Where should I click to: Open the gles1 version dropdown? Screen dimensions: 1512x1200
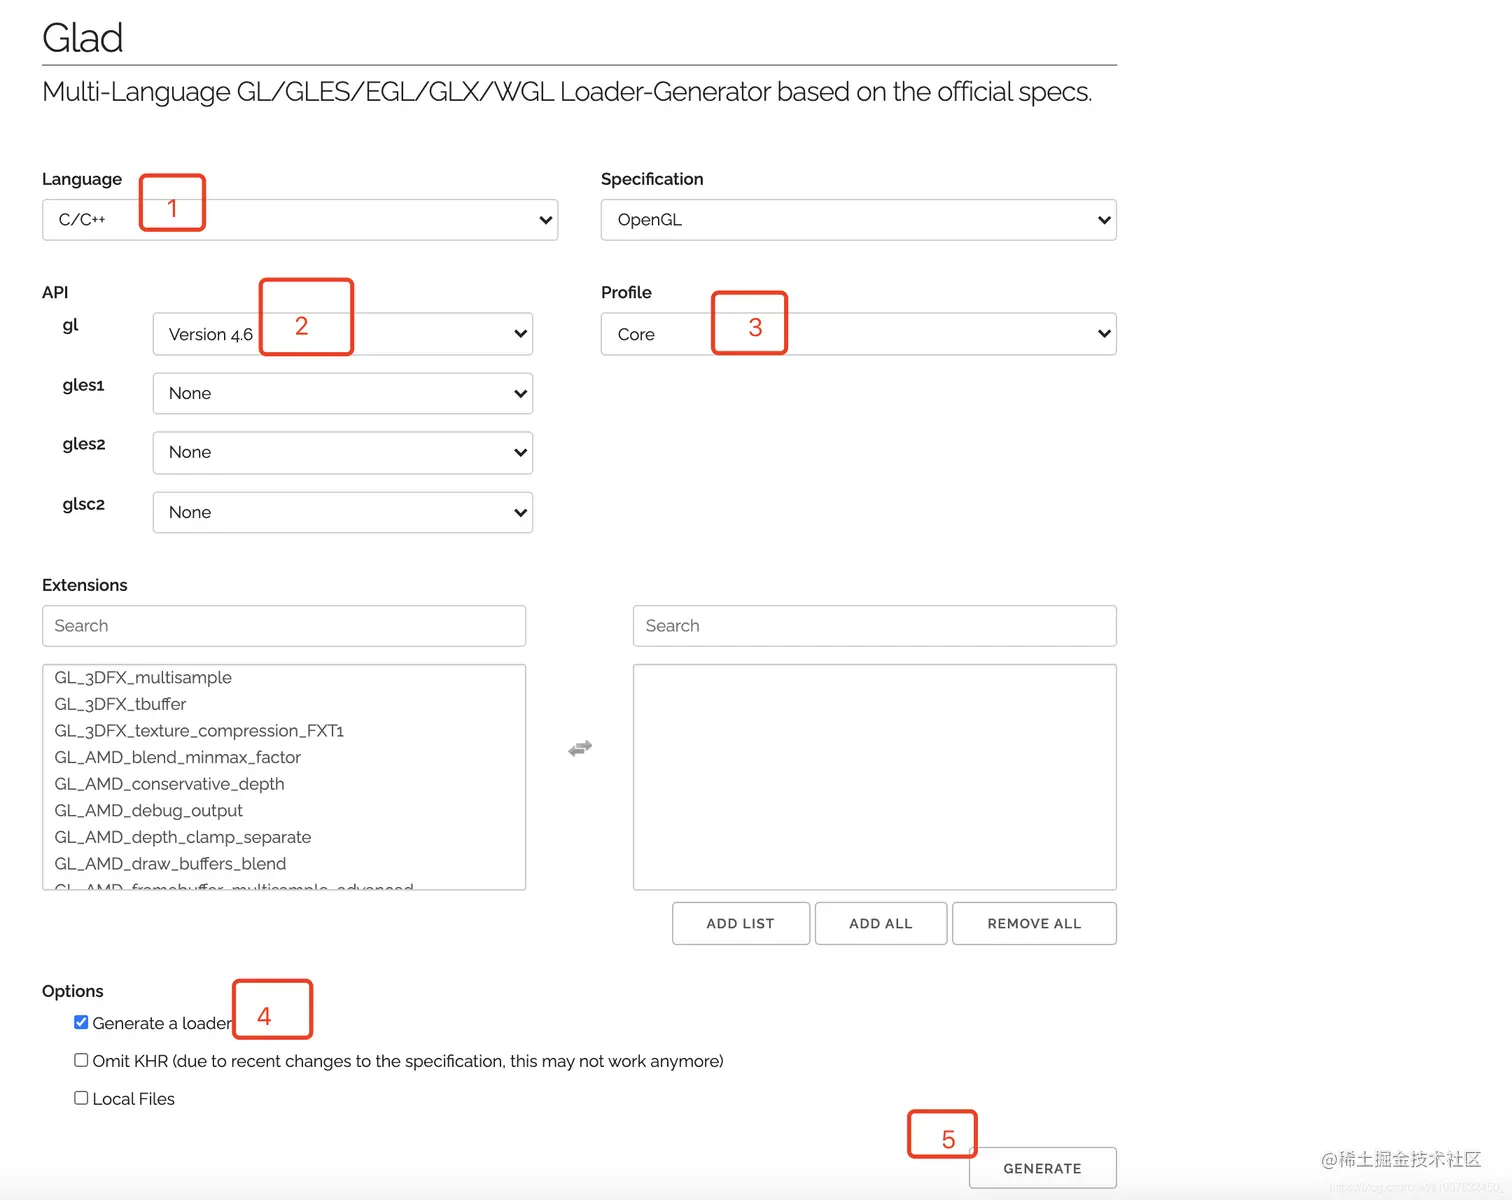click(x=343, y=393)
